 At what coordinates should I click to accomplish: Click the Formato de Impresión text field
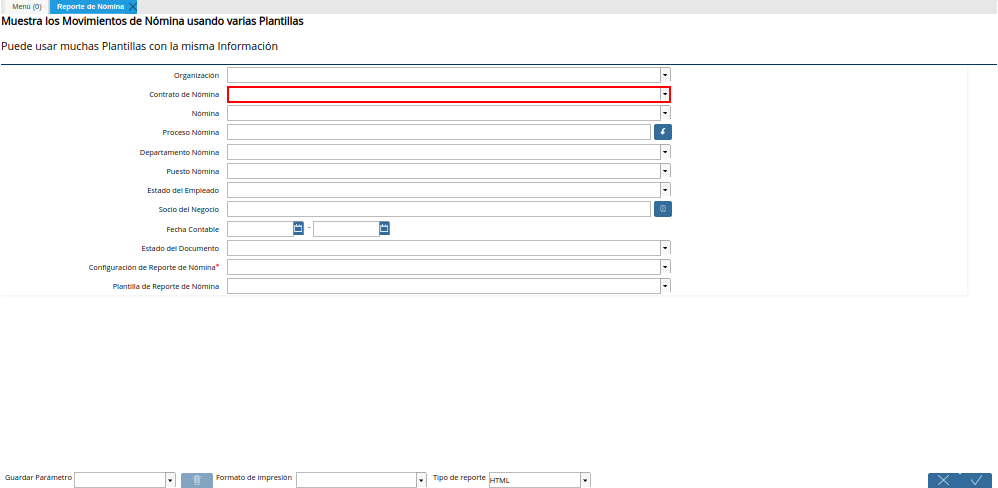[356, 480]
